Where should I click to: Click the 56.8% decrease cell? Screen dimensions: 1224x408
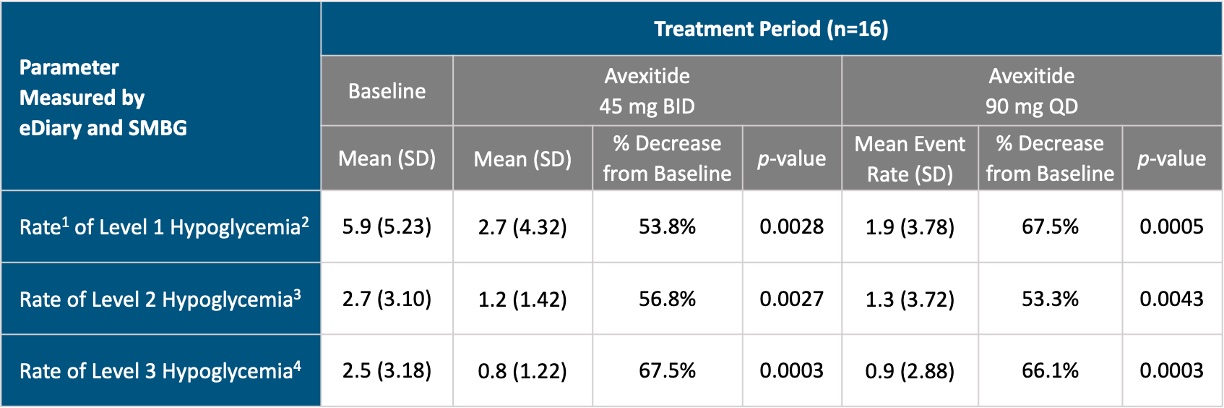tap(667, 298)
